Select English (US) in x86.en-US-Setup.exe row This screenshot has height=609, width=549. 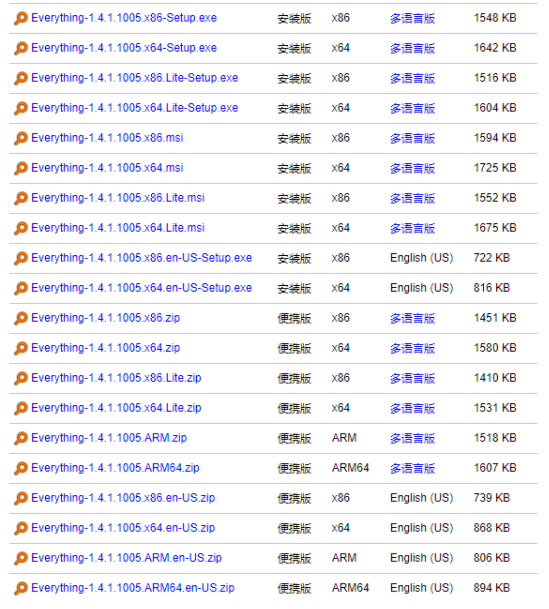(422, 258)
